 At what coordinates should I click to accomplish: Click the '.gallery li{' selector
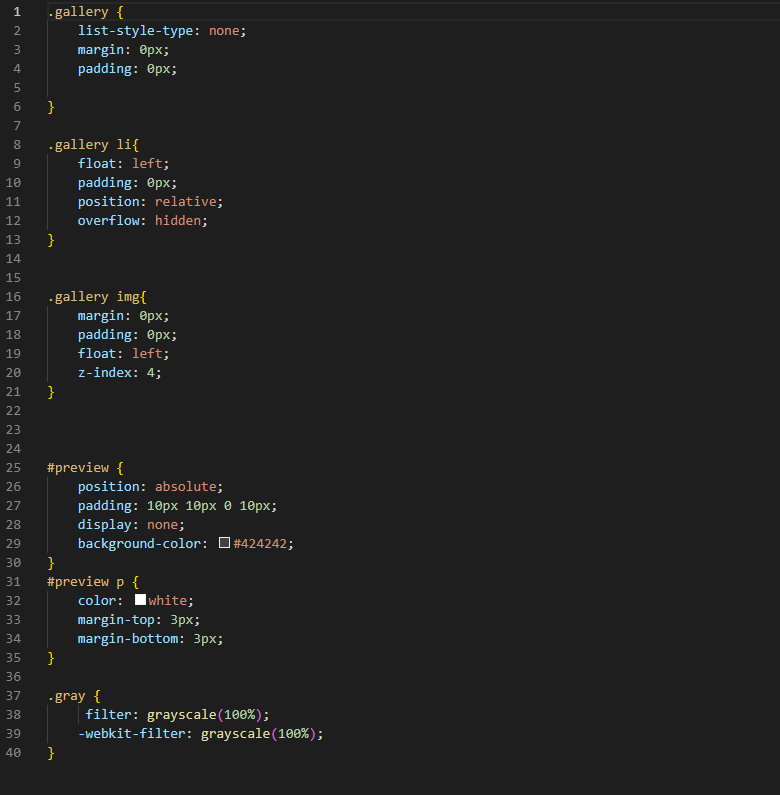tap(93, 144)
